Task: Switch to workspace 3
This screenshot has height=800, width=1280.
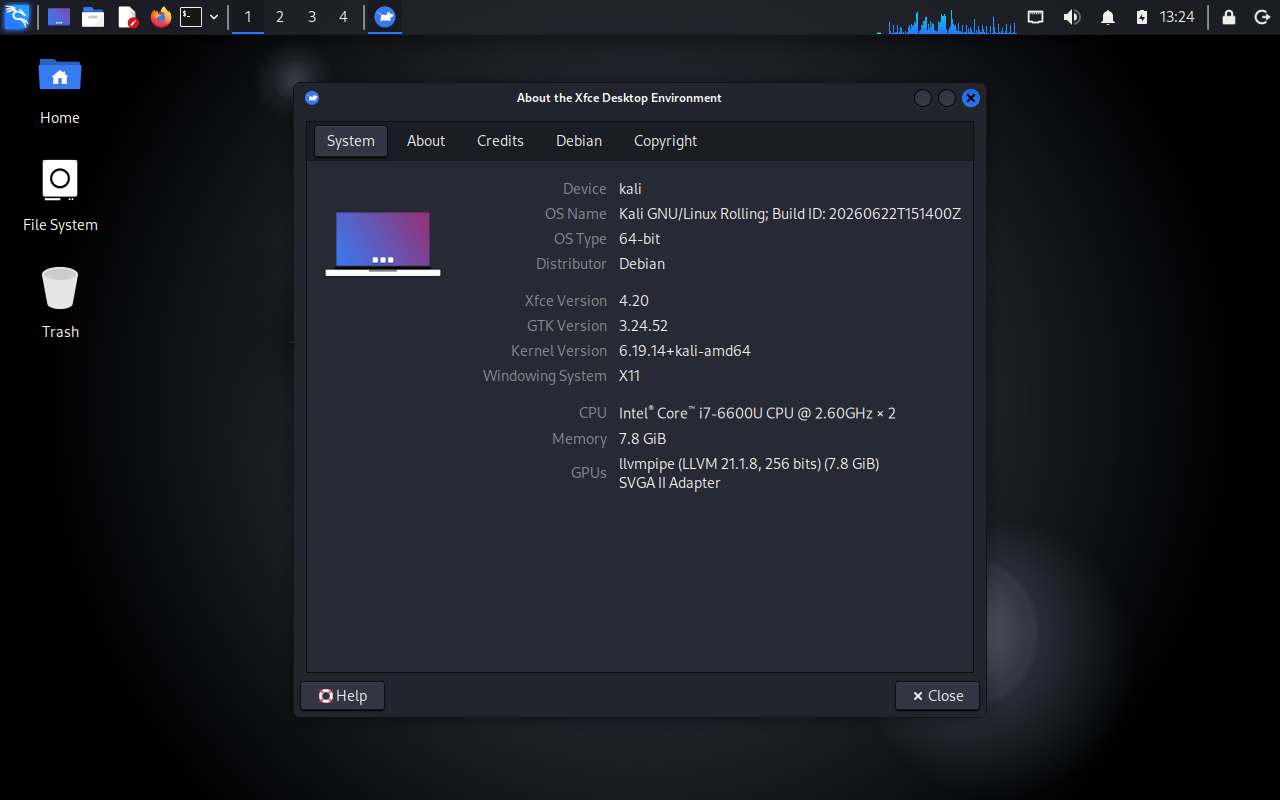Action: 312,17
